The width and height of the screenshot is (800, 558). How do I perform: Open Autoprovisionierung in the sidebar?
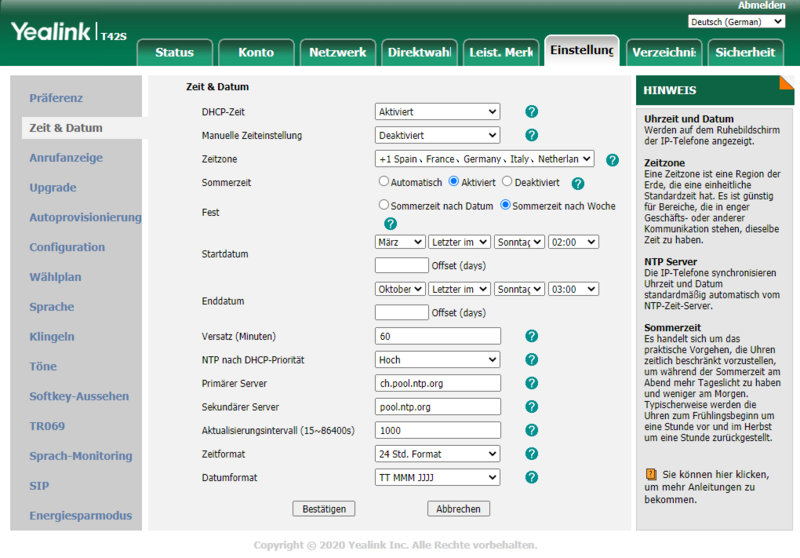point(85,217)
